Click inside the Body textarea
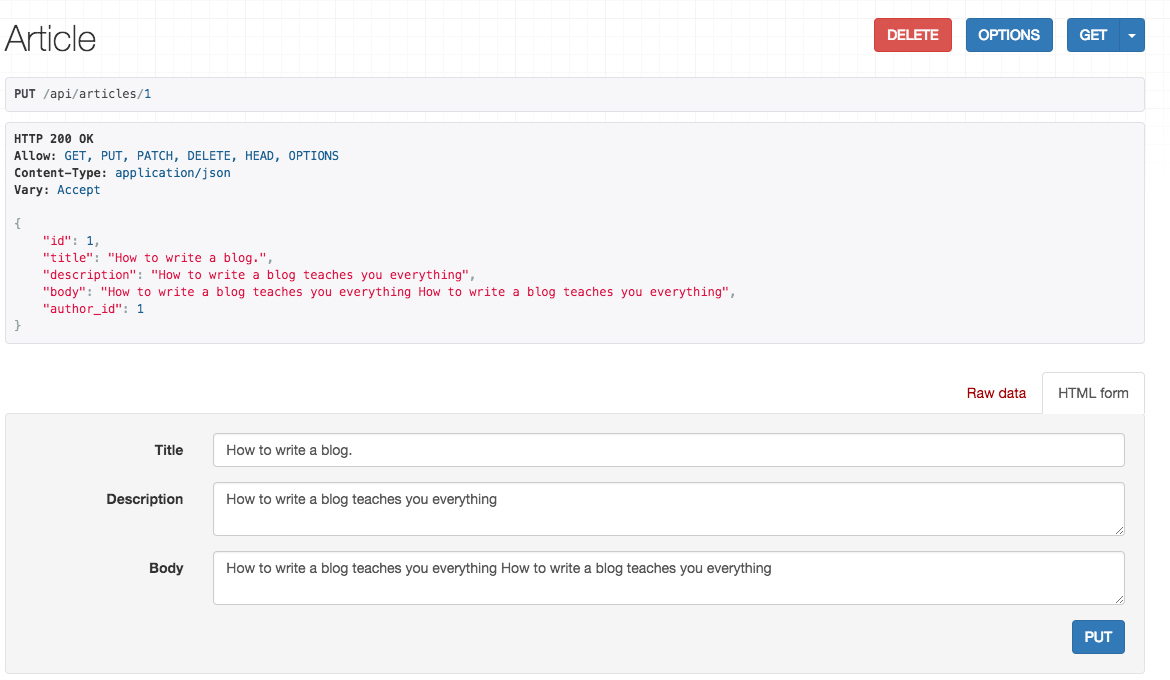Image resolution: width=1170 pixels, height=680 pixels. point(668,578)
